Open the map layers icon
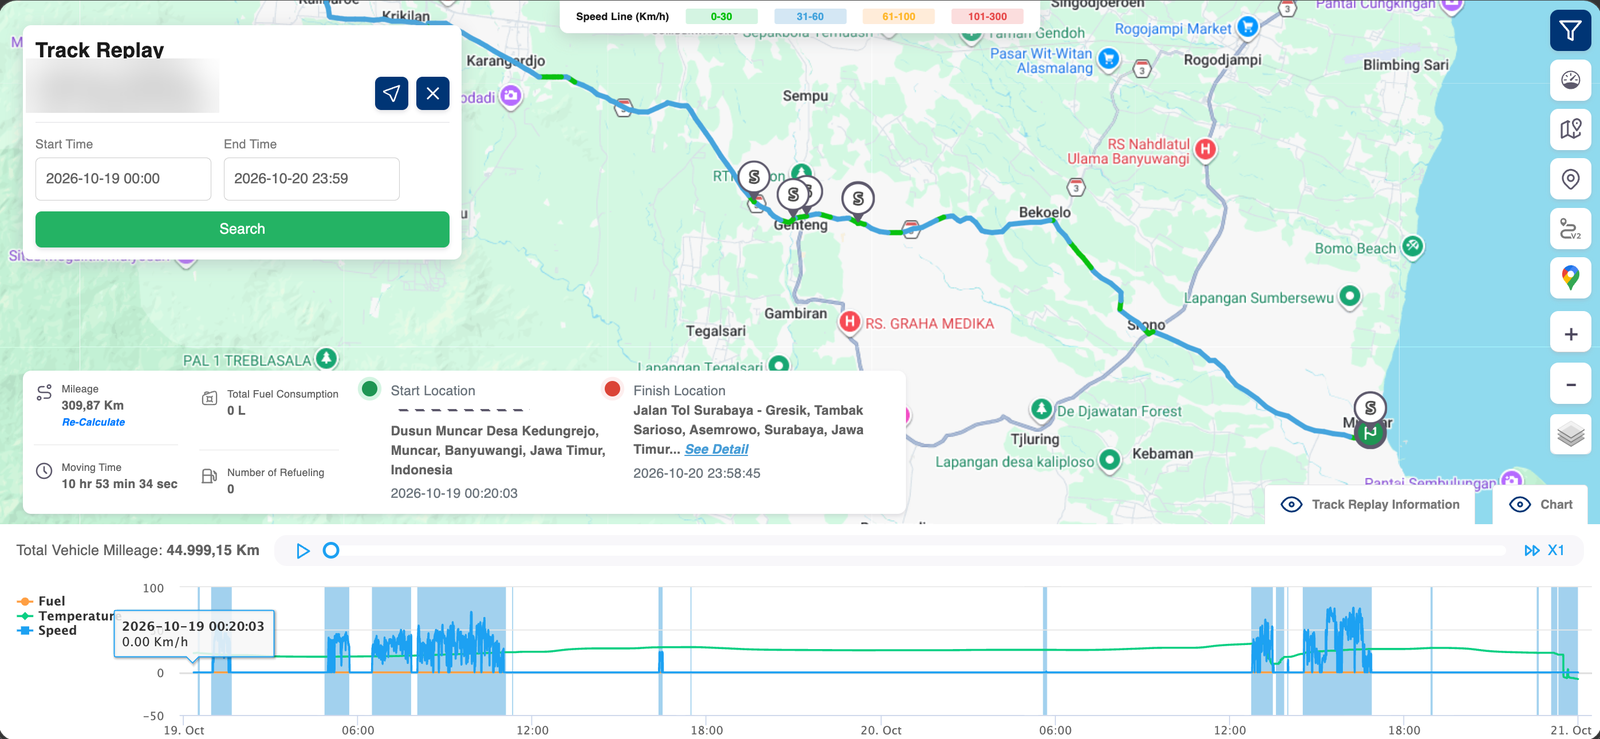Screen dimensions: 1600x739 (1570, 435)
